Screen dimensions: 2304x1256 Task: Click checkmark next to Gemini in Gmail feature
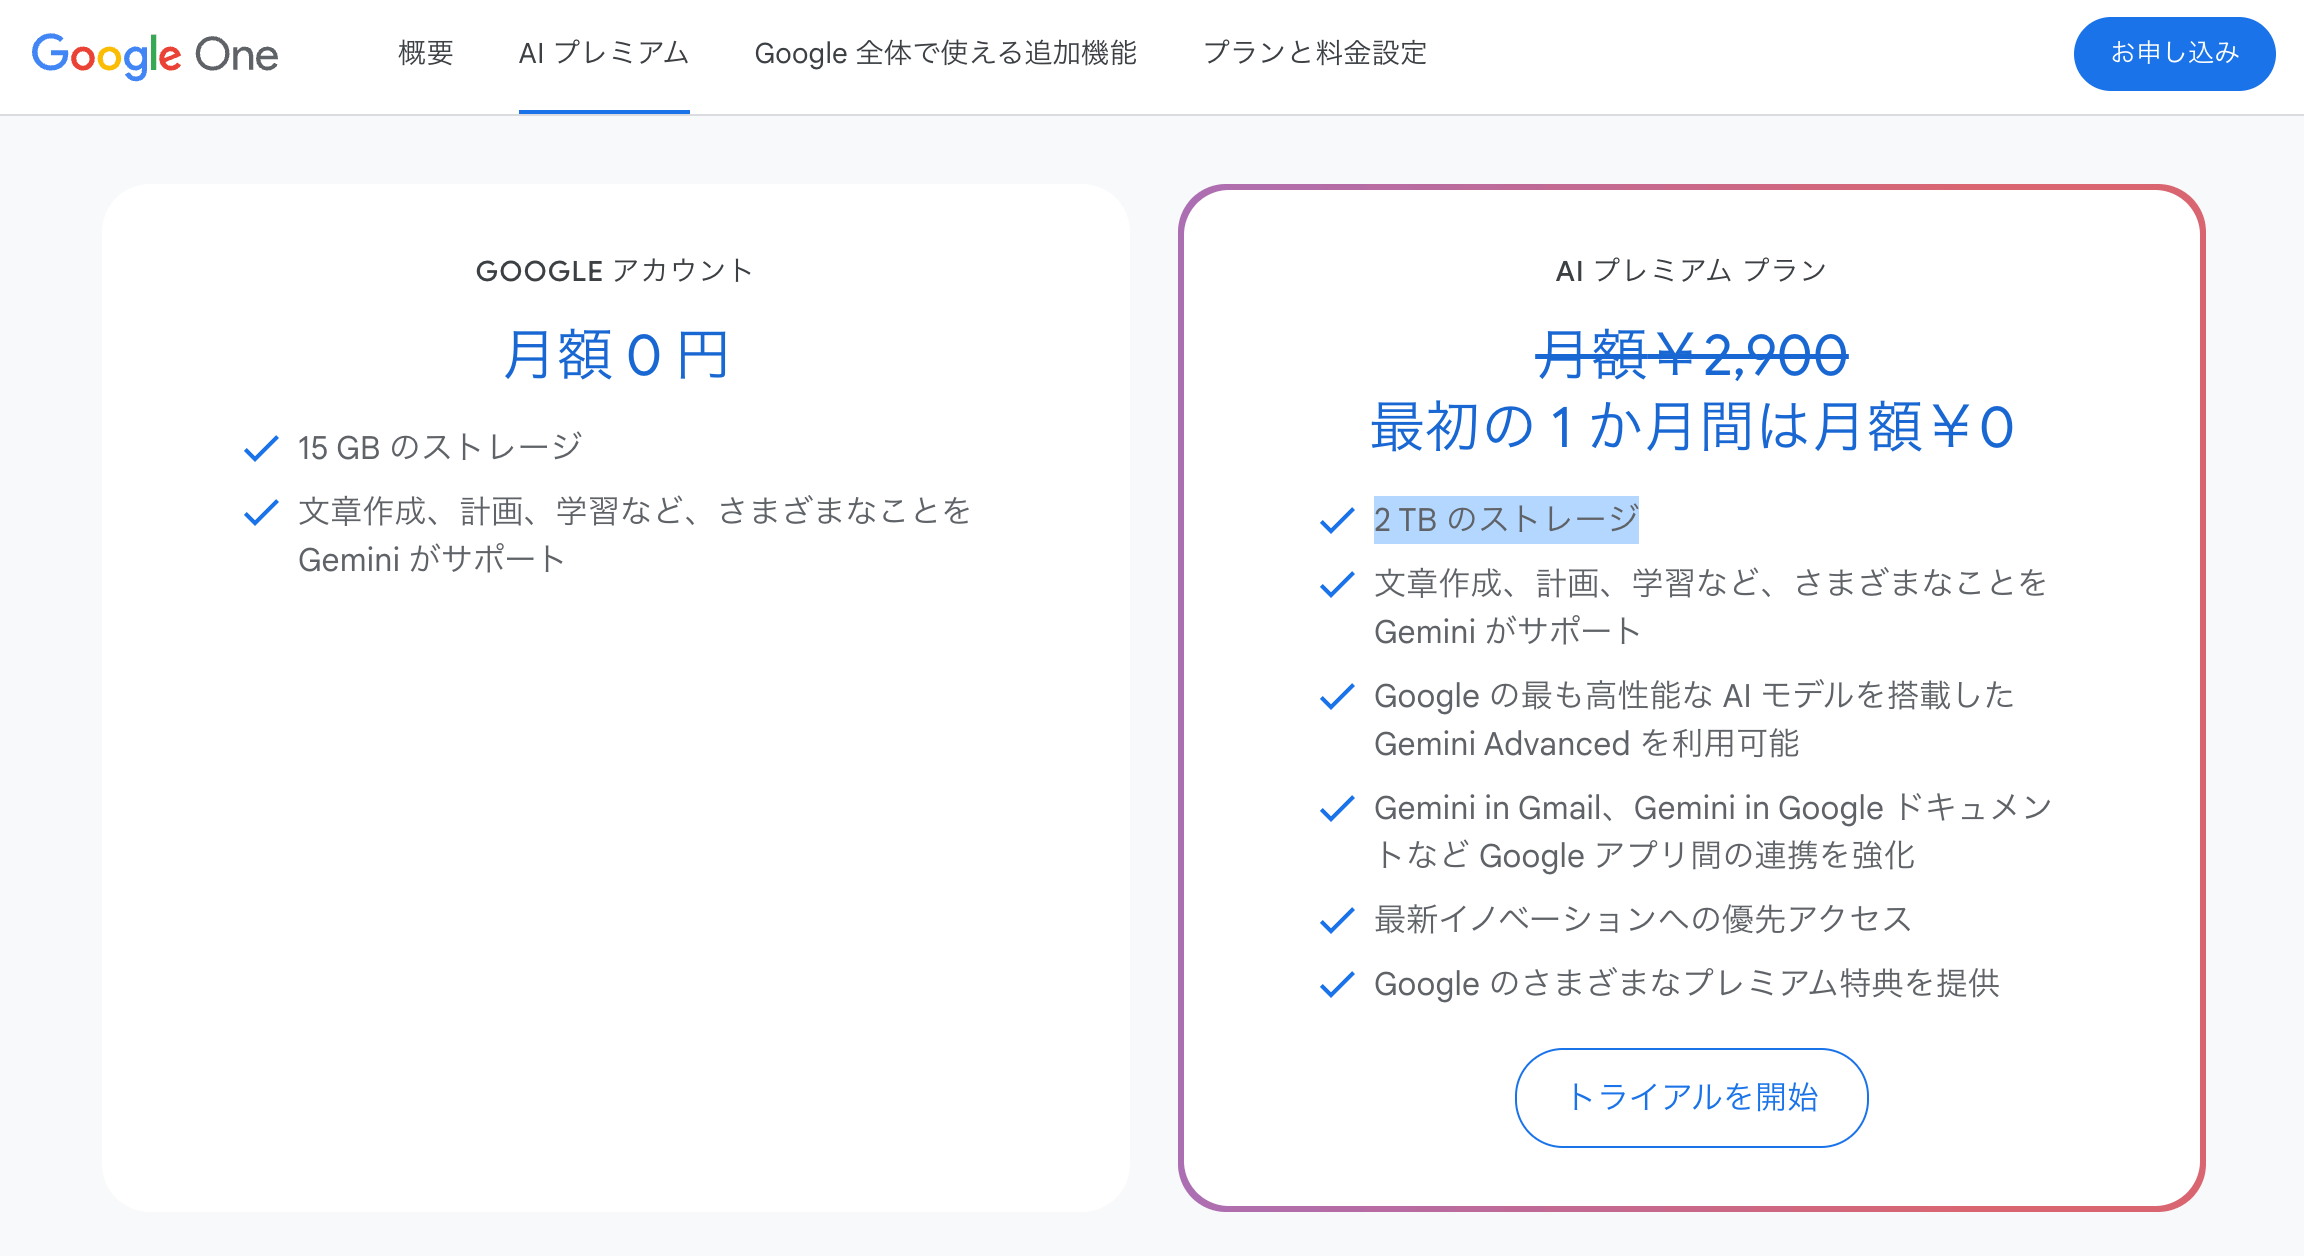pyautogui.click(x=1337, y=808)
